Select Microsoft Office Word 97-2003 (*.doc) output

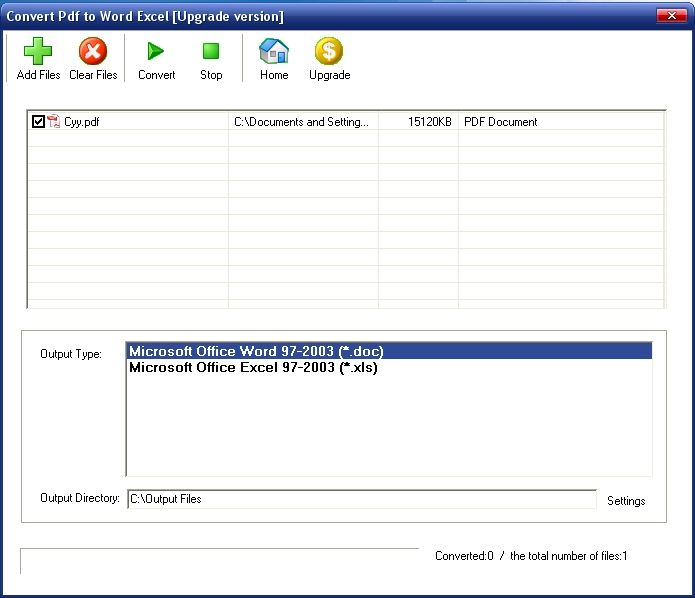256,351
